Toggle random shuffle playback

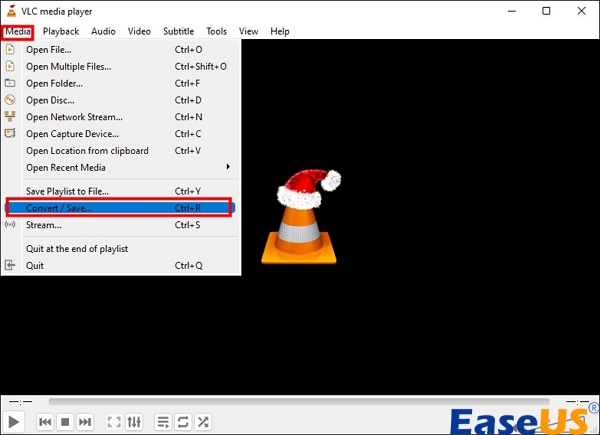click(x=203, y=422)
